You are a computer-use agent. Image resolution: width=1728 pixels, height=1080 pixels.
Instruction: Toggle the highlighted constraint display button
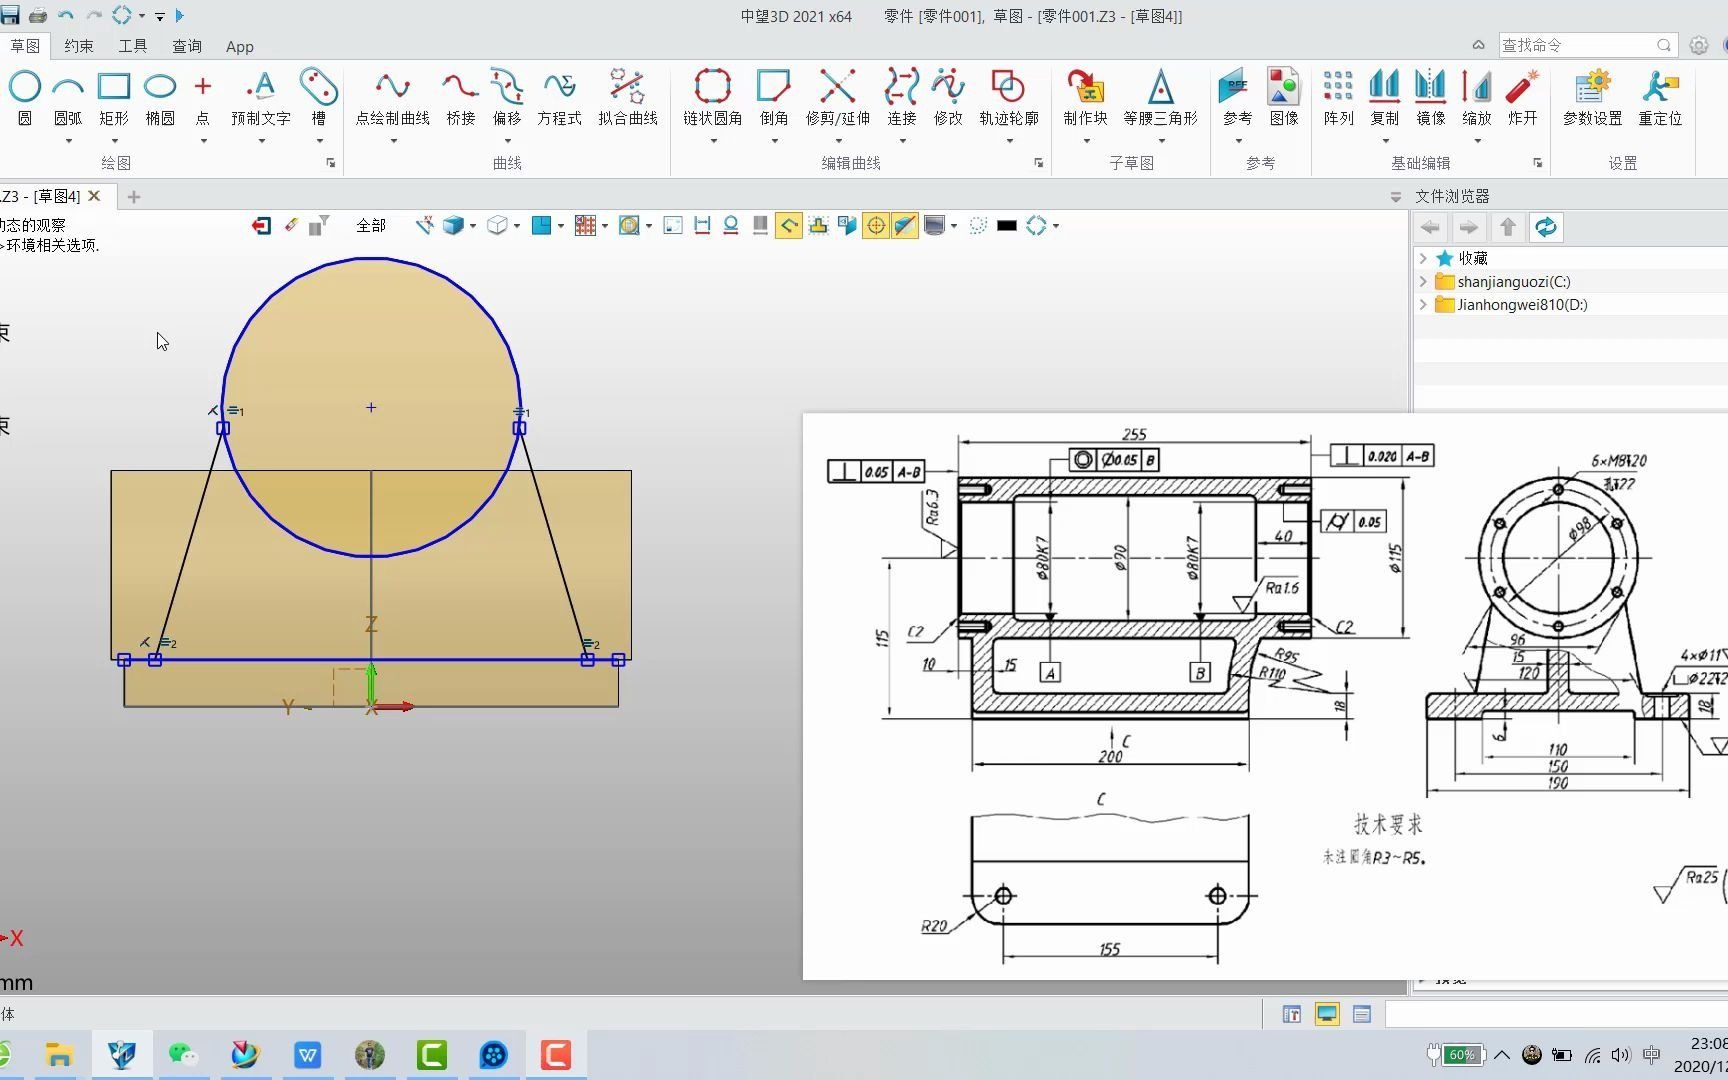coord(789,226)
